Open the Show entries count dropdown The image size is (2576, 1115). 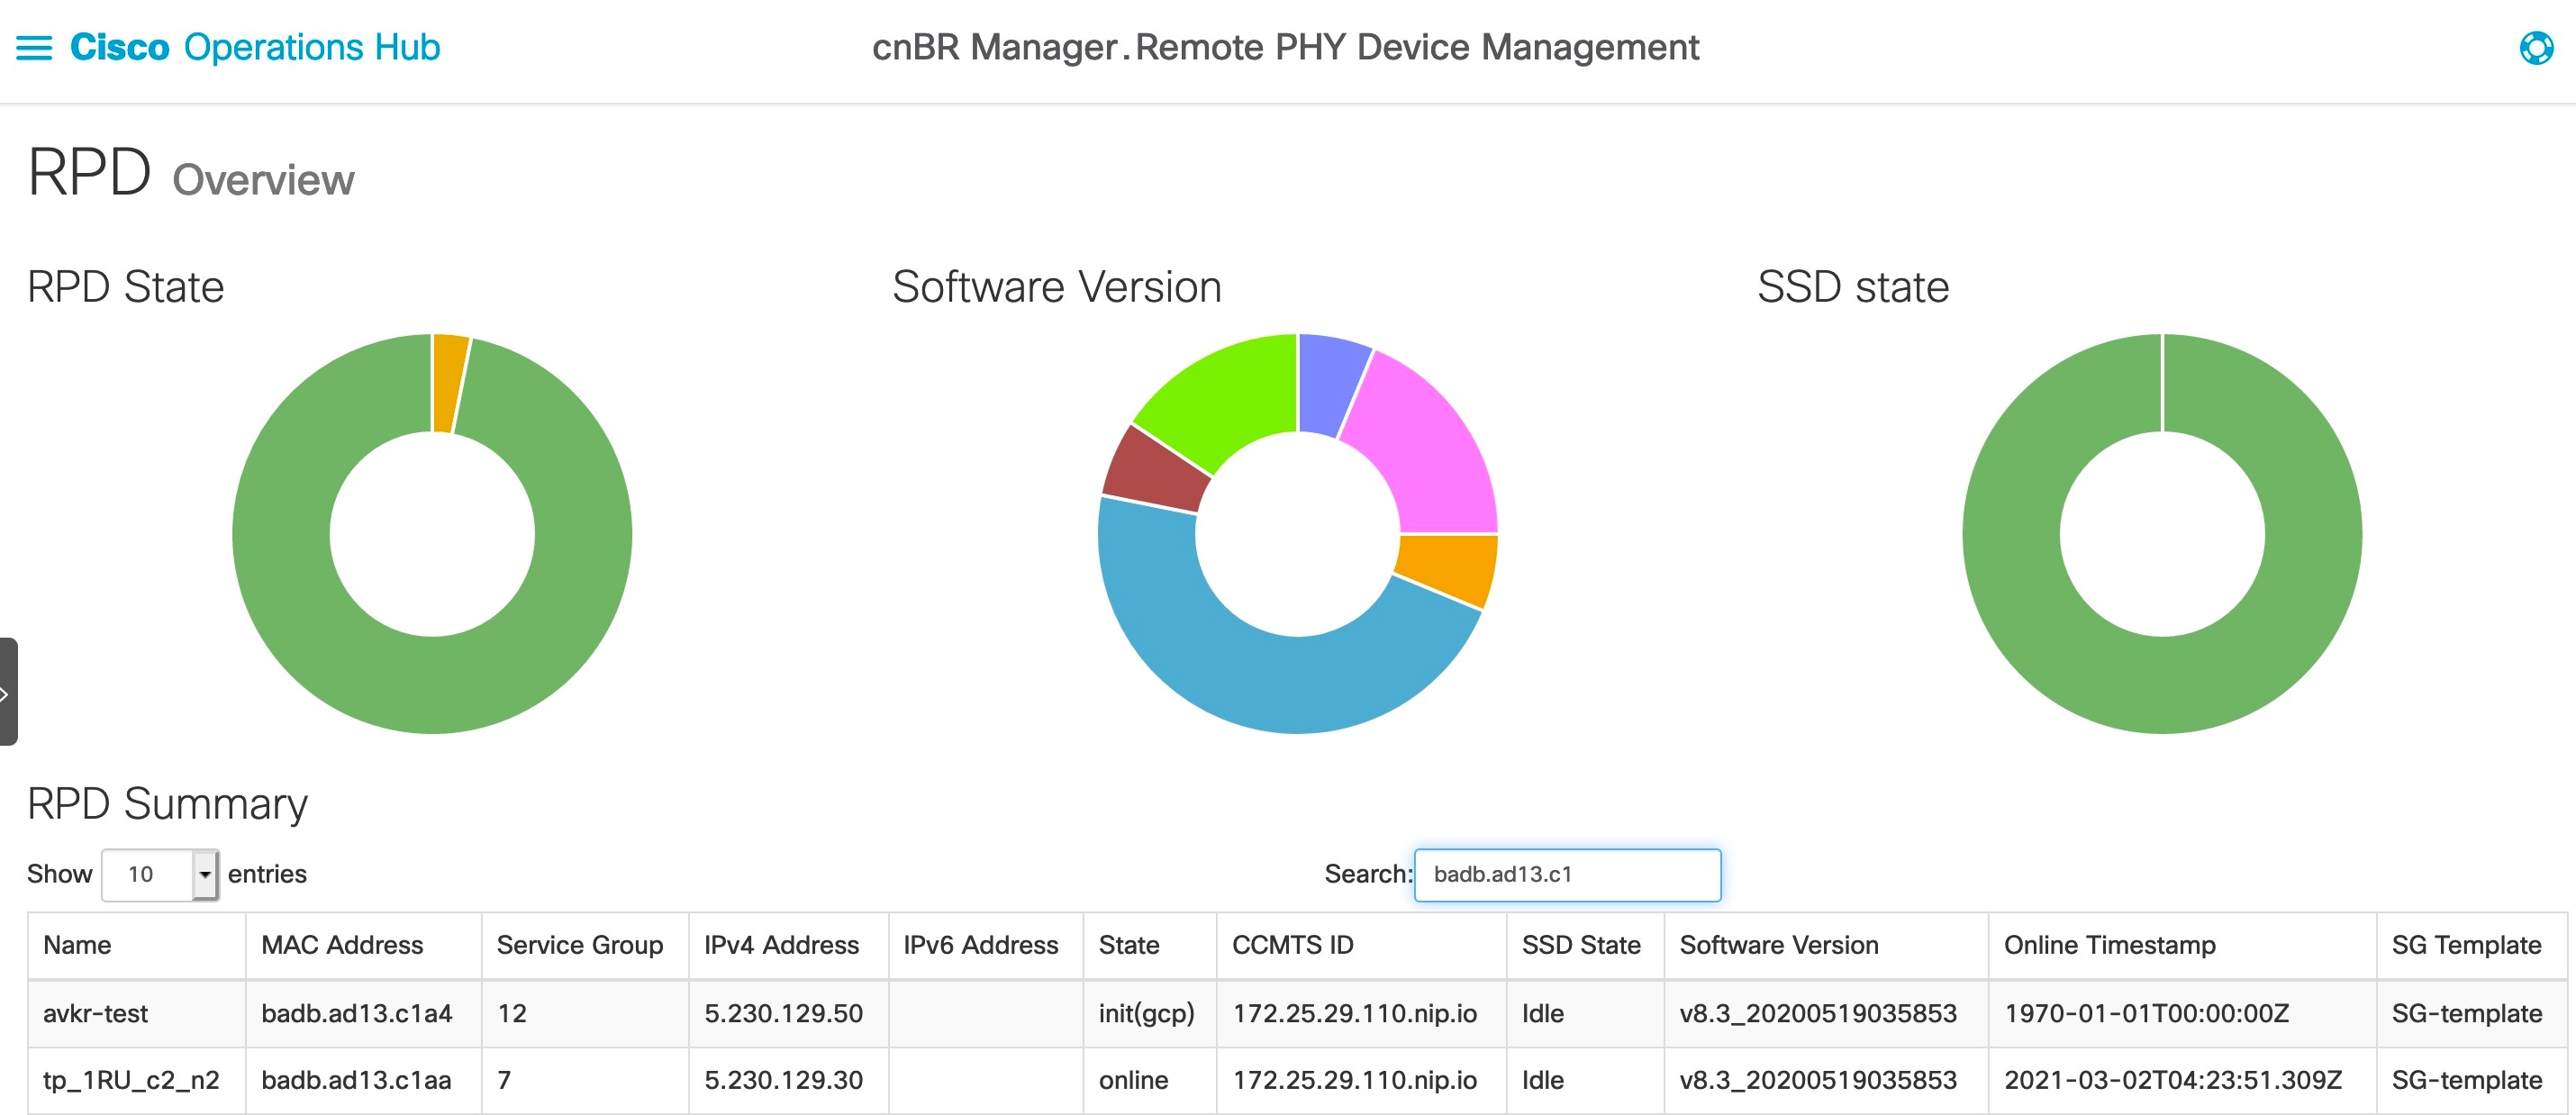pos(160,874)
